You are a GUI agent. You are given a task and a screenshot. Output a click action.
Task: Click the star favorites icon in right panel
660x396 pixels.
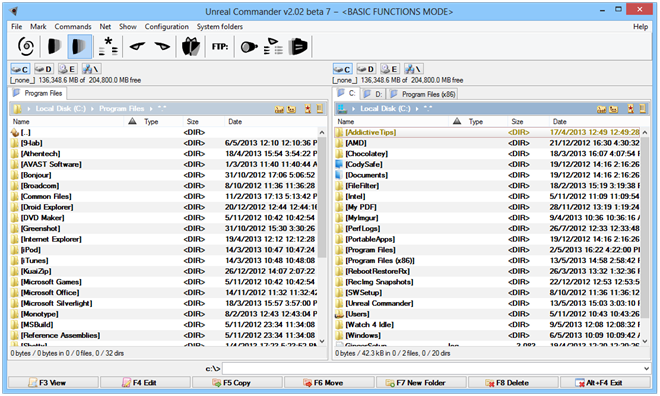[x=631, y=109]
